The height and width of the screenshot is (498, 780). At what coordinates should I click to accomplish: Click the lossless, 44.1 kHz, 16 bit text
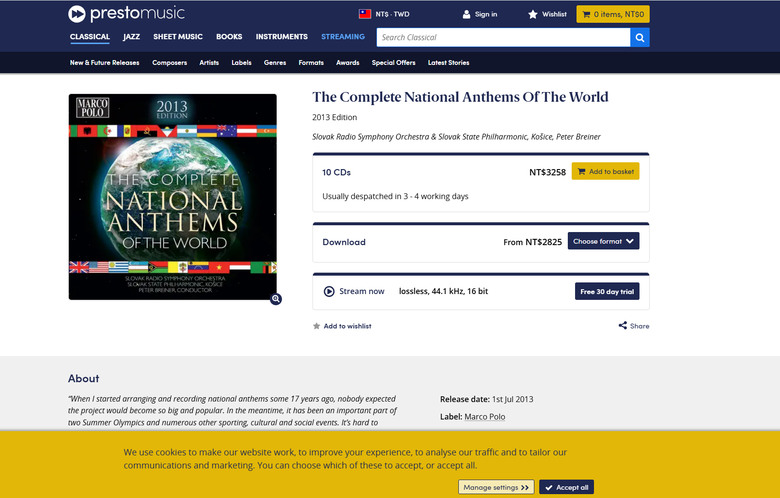tap(443, 292)
